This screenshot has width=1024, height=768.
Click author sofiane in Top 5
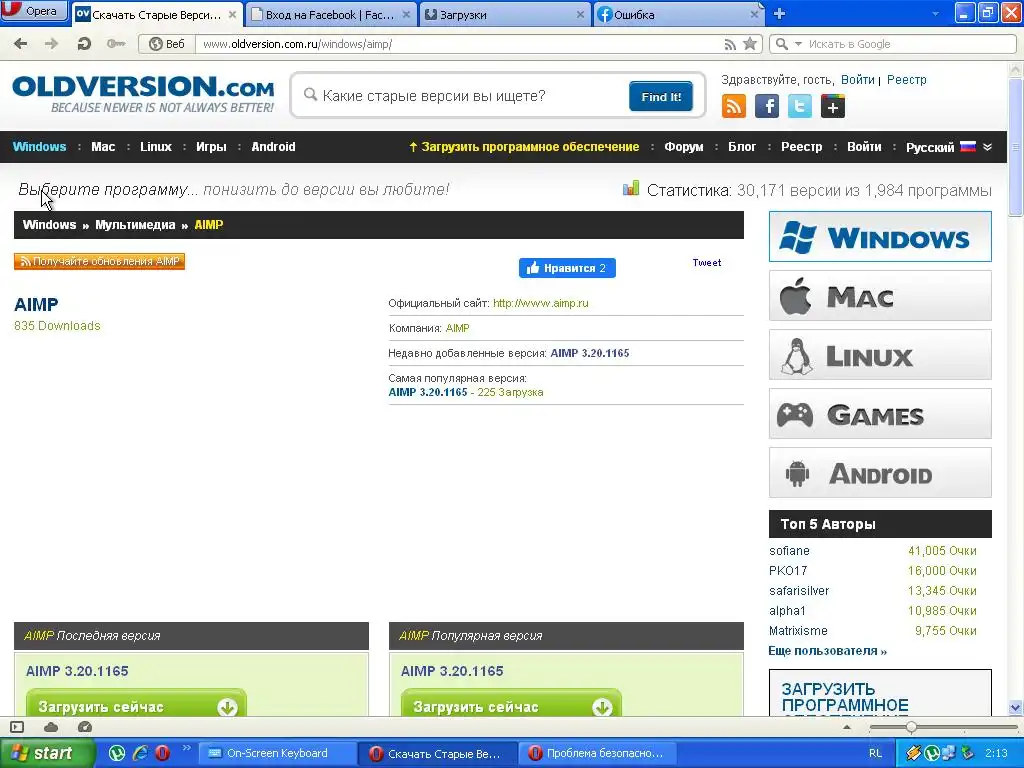point(789,551)
